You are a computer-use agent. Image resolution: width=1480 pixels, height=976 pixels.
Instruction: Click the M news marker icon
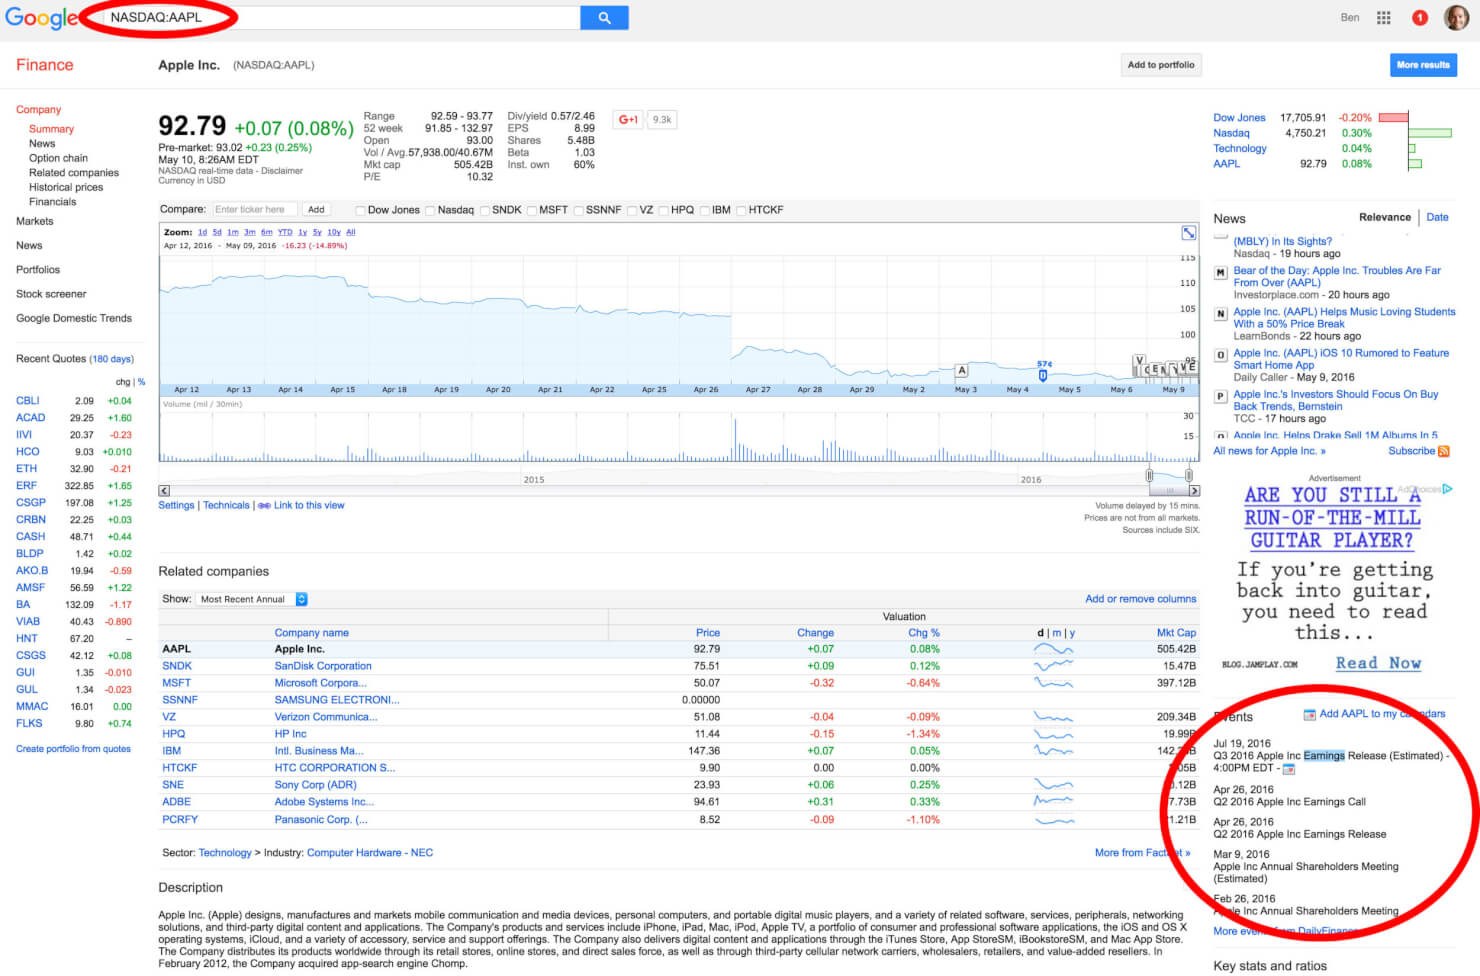pos(1220,272)
